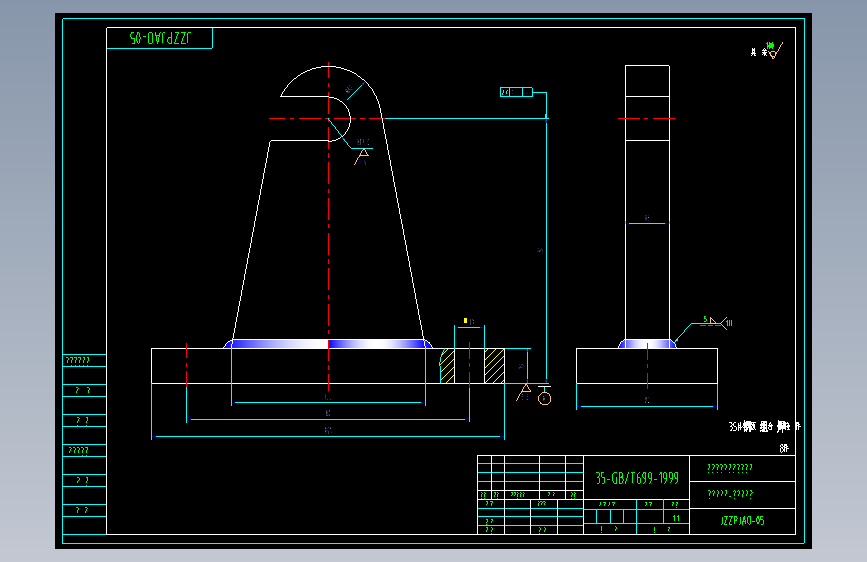The width and height of the screenshot is (867, 562).
Task: Select the ?????-????? cell in title block
Action: [730, 494]
